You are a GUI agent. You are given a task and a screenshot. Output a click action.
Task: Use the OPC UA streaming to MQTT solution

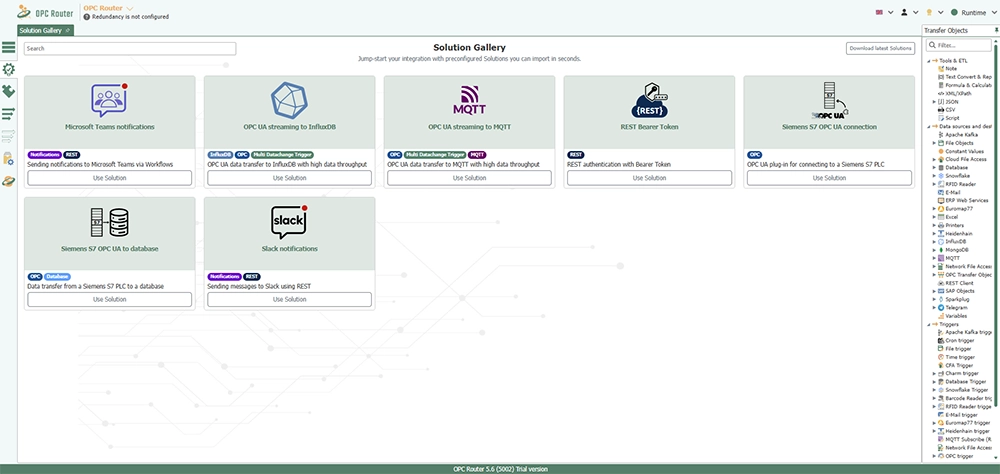tap(469, 178)
